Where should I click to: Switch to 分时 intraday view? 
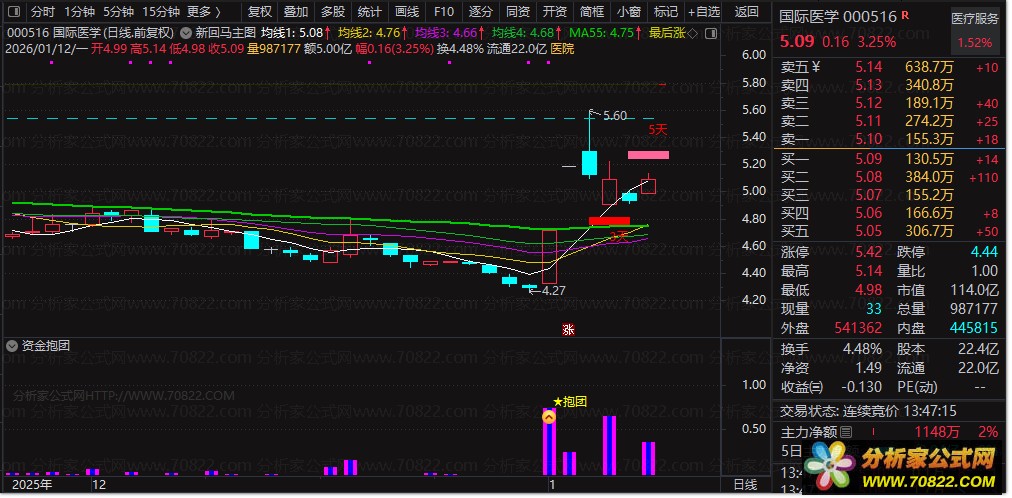point(43,12)
